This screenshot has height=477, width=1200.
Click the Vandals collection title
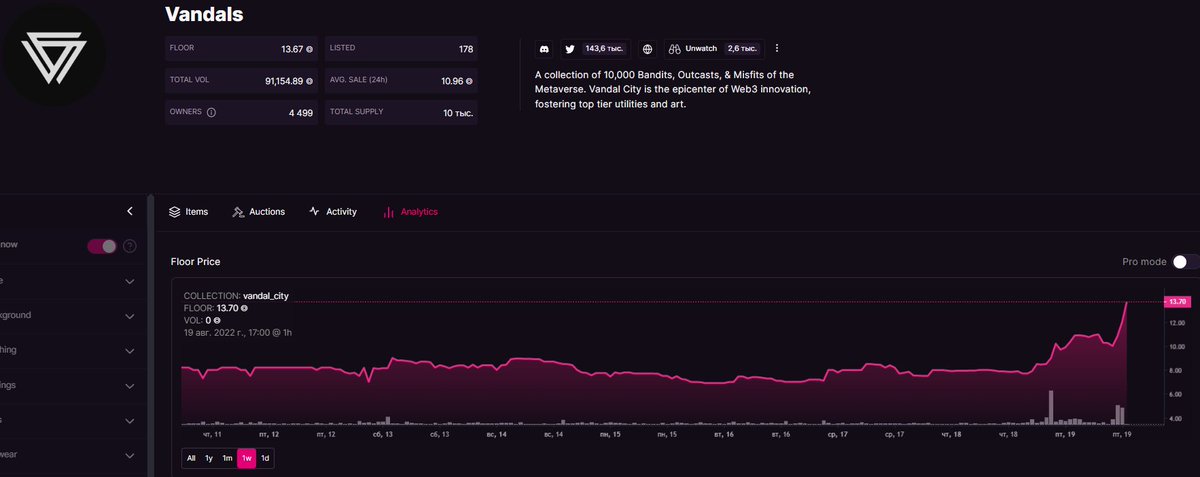[x=203, y=14]
